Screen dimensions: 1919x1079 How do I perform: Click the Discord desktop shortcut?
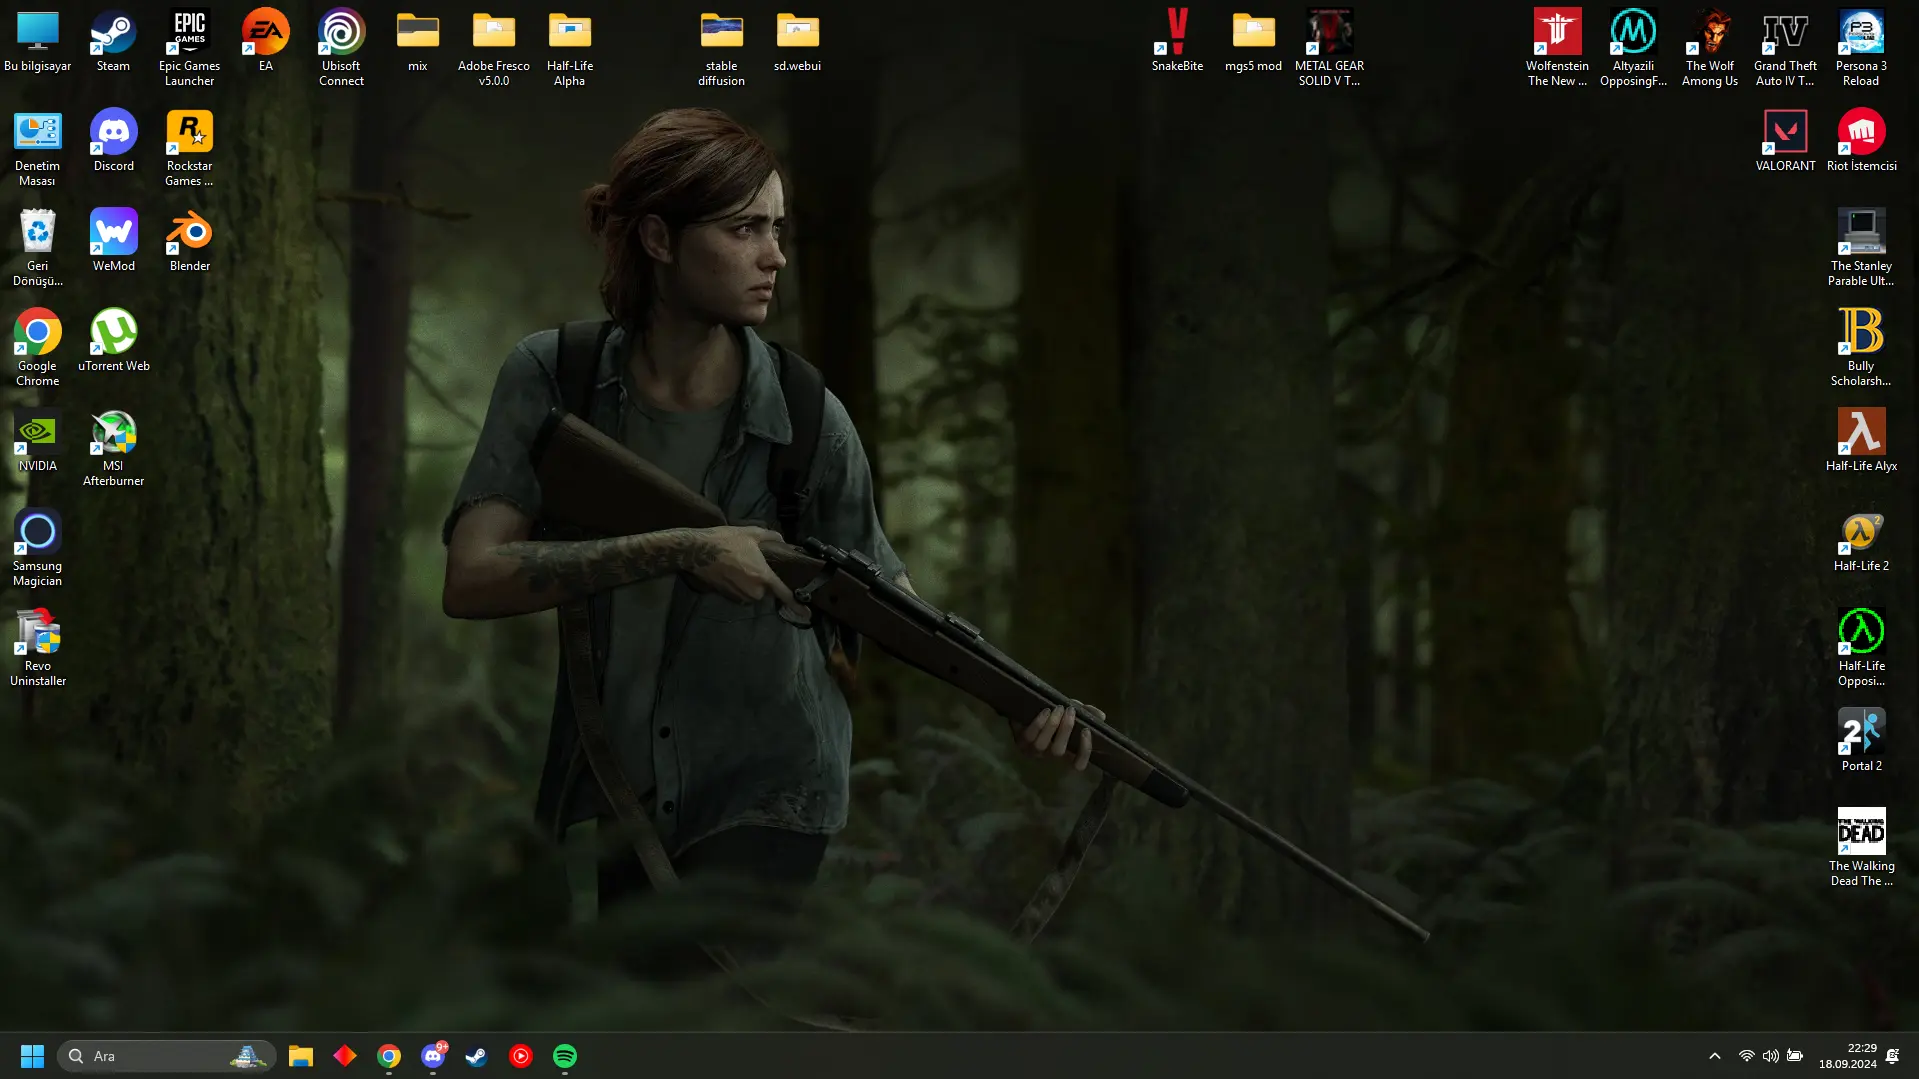(114, 142)
